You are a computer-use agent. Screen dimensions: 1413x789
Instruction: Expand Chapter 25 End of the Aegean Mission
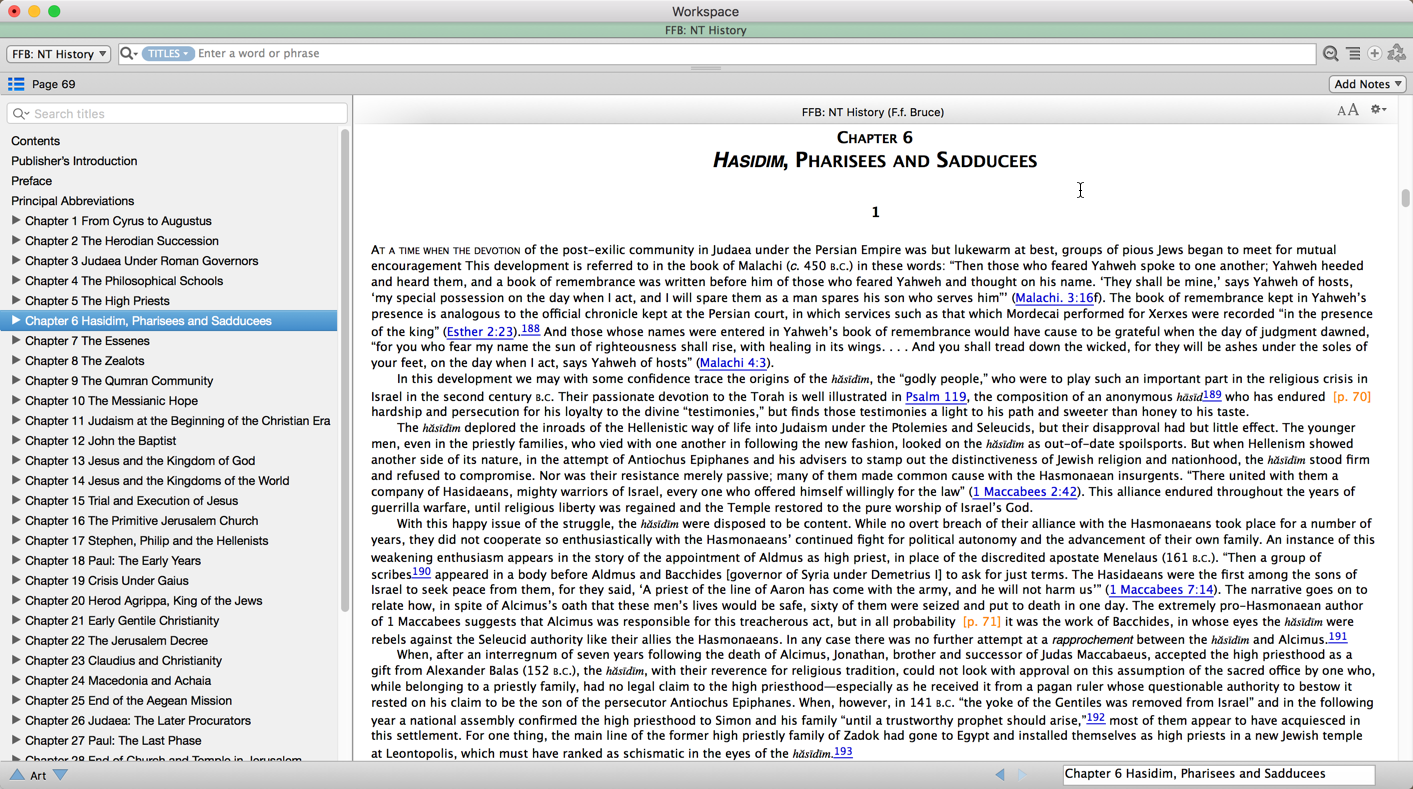16,700
